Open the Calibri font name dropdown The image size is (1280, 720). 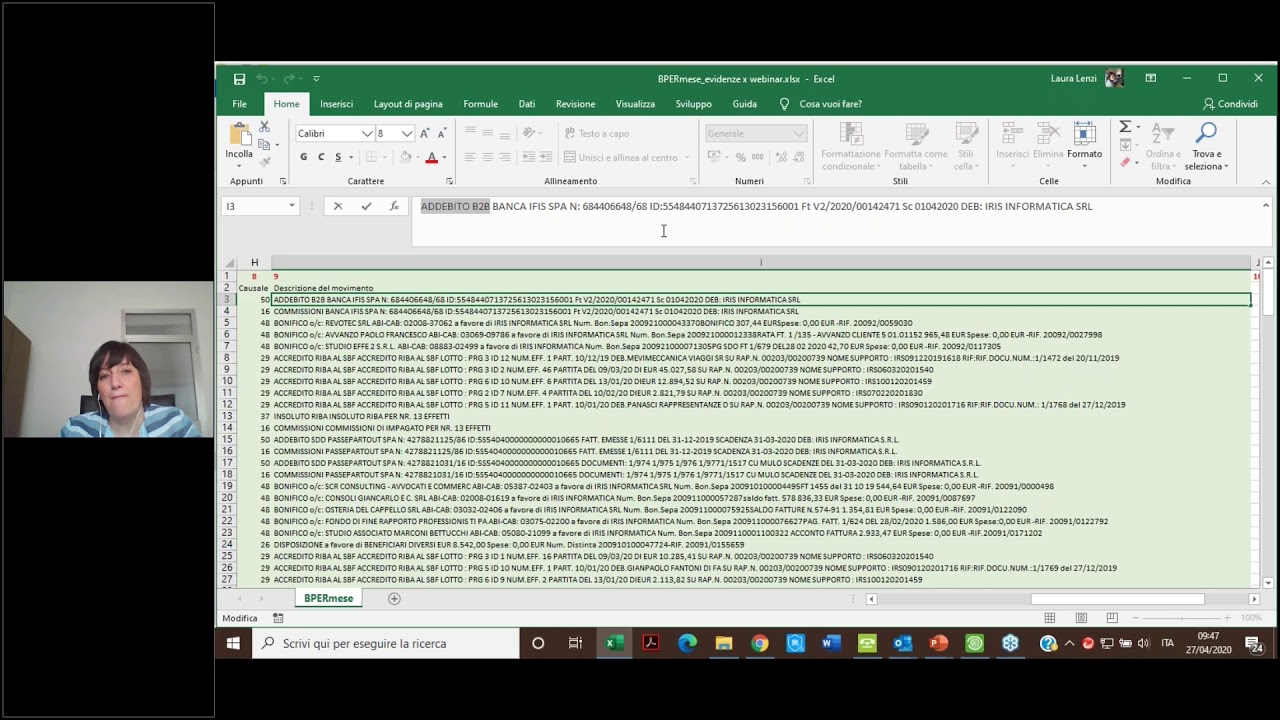367,133
